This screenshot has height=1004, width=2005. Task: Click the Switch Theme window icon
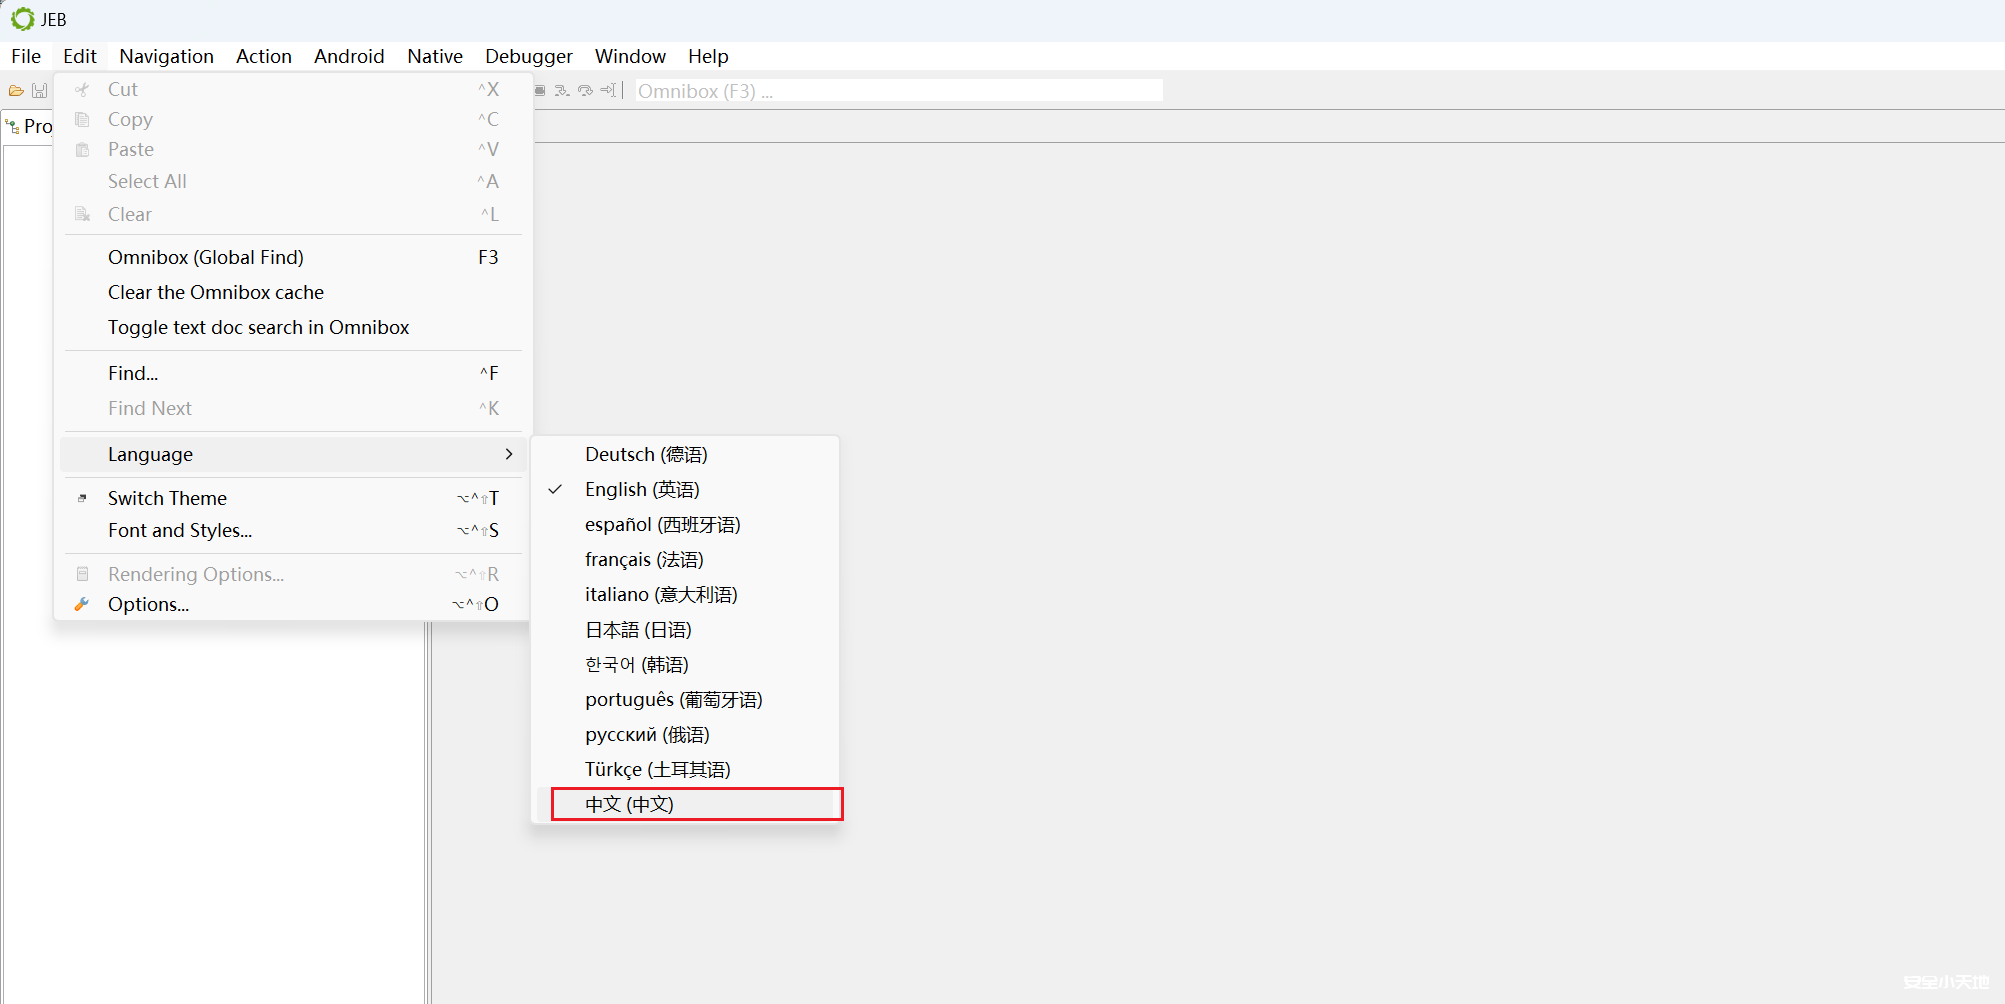click(82, 498)
